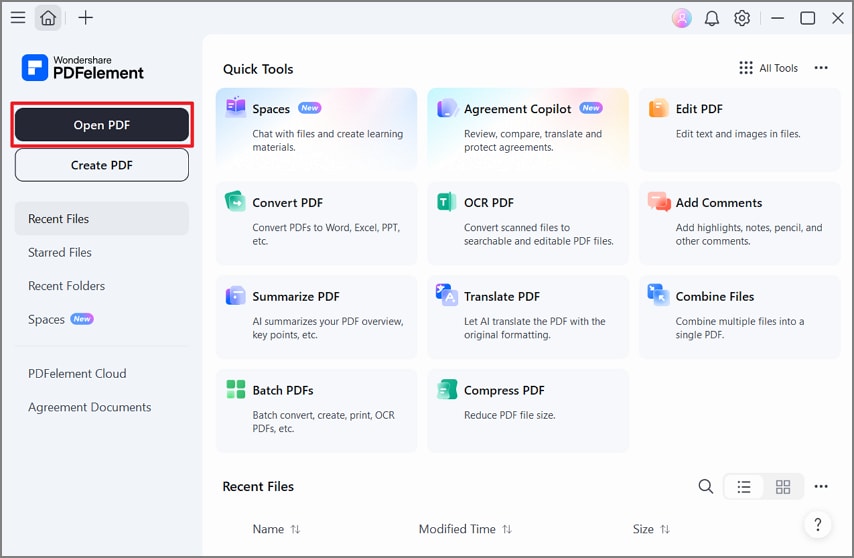Click the Batch PDFs description text
Image resolution: width=854 pixels, height=558 pixels.
pos(324,422)
